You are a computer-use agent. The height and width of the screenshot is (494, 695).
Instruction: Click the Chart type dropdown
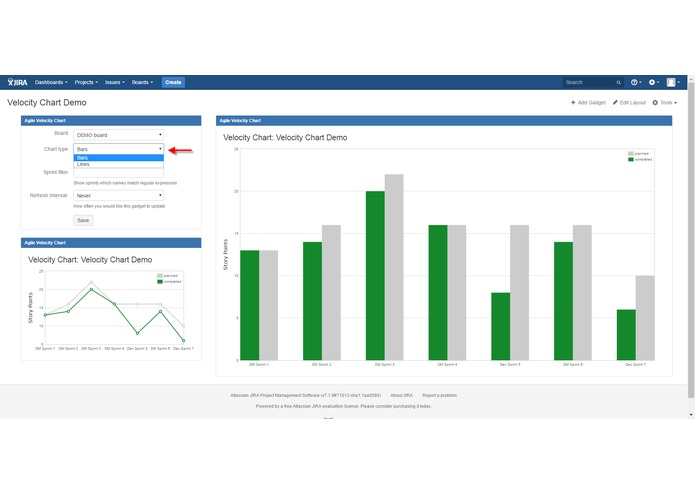click(x=118, y=149)
